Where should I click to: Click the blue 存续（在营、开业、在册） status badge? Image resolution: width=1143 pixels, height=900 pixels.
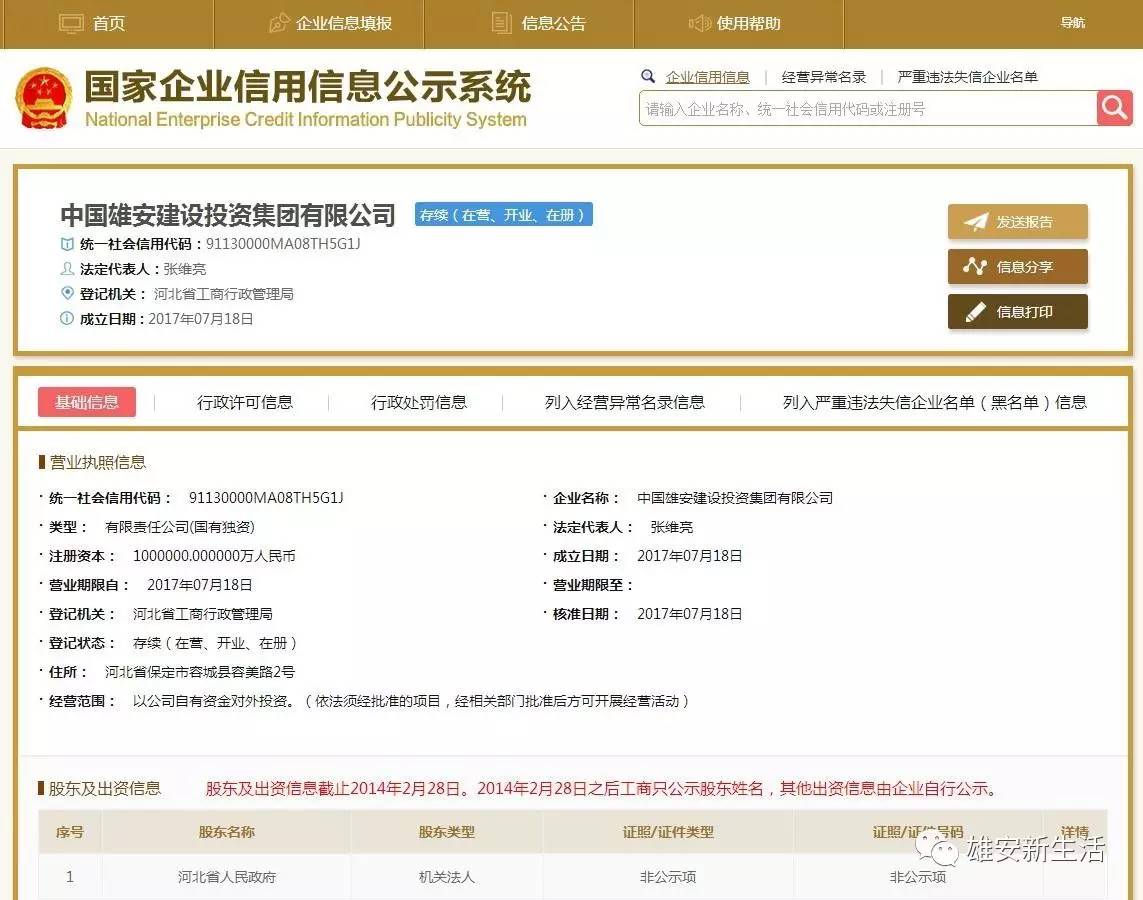click(504, 214)
